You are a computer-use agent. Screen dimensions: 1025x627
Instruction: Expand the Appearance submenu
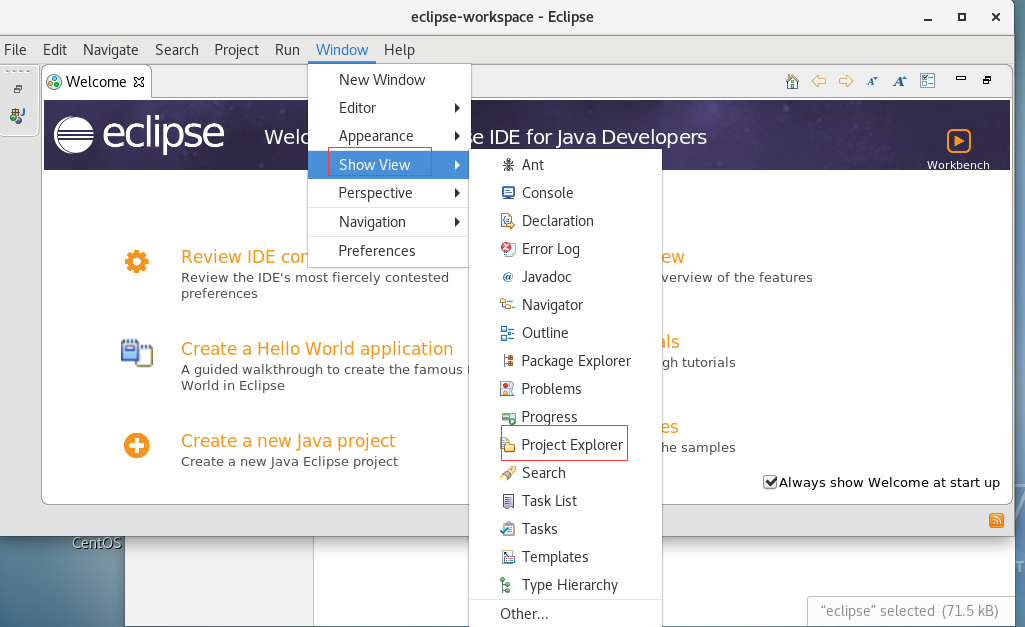(x=390, y=136)
